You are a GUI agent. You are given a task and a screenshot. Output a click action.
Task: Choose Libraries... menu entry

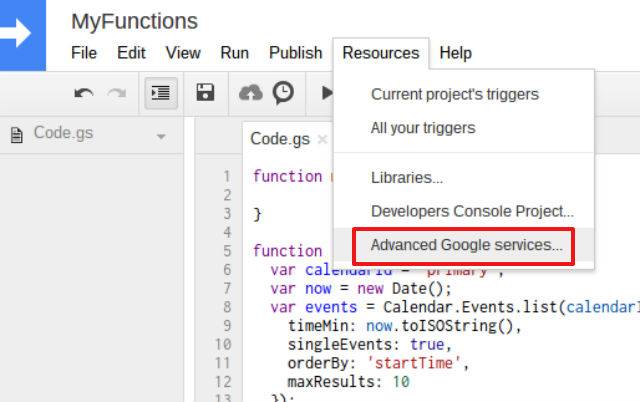tap(464, 178)
